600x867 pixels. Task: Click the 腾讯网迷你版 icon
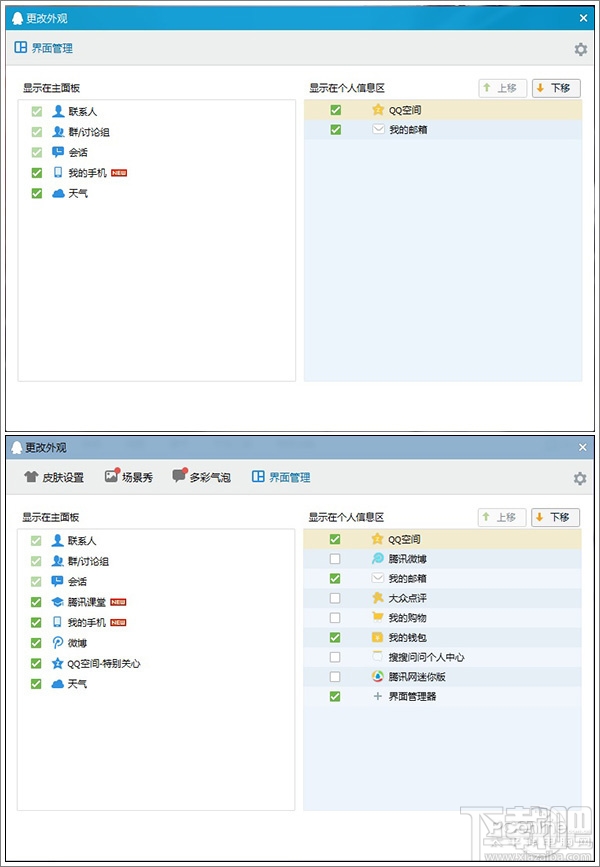click(377, 677)
